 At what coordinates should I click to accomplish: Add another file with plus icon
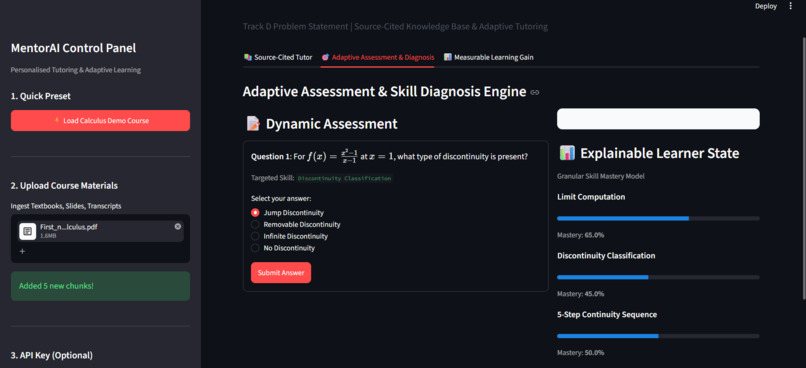[x=22, y=251]
